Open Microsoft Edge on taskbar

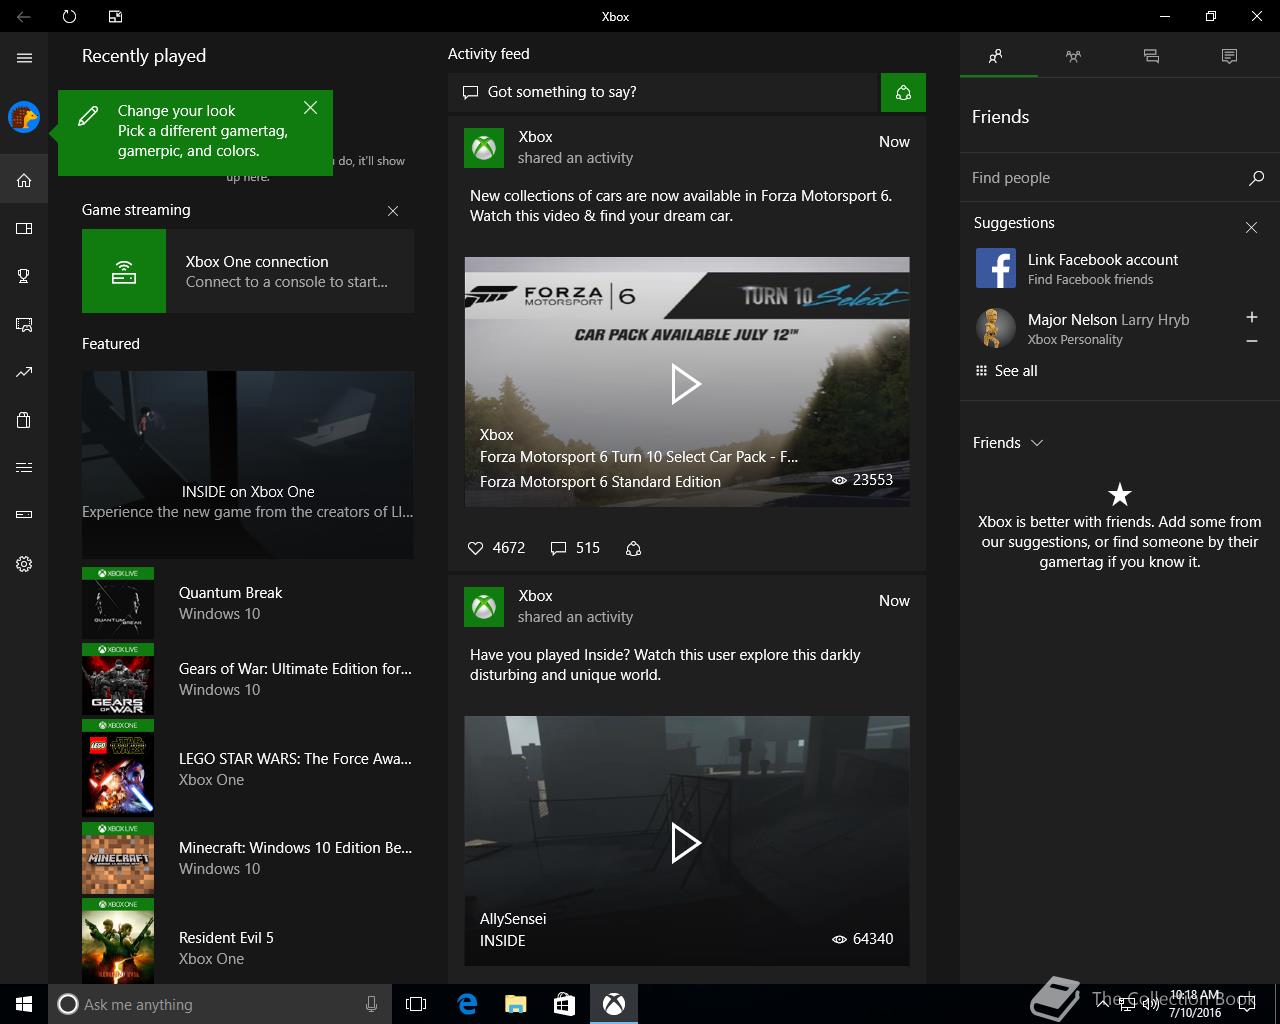(x=466, y=1004)
